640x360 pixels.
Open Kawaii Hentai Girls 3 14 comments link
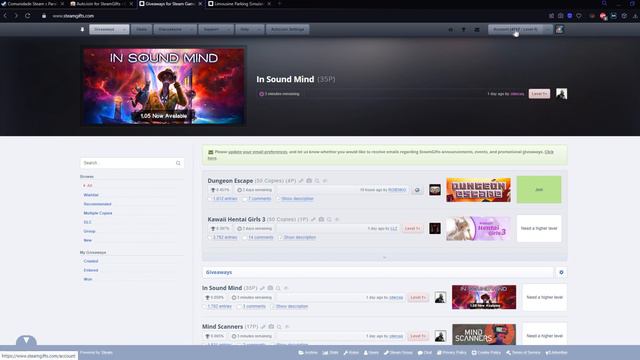point(261,238)
